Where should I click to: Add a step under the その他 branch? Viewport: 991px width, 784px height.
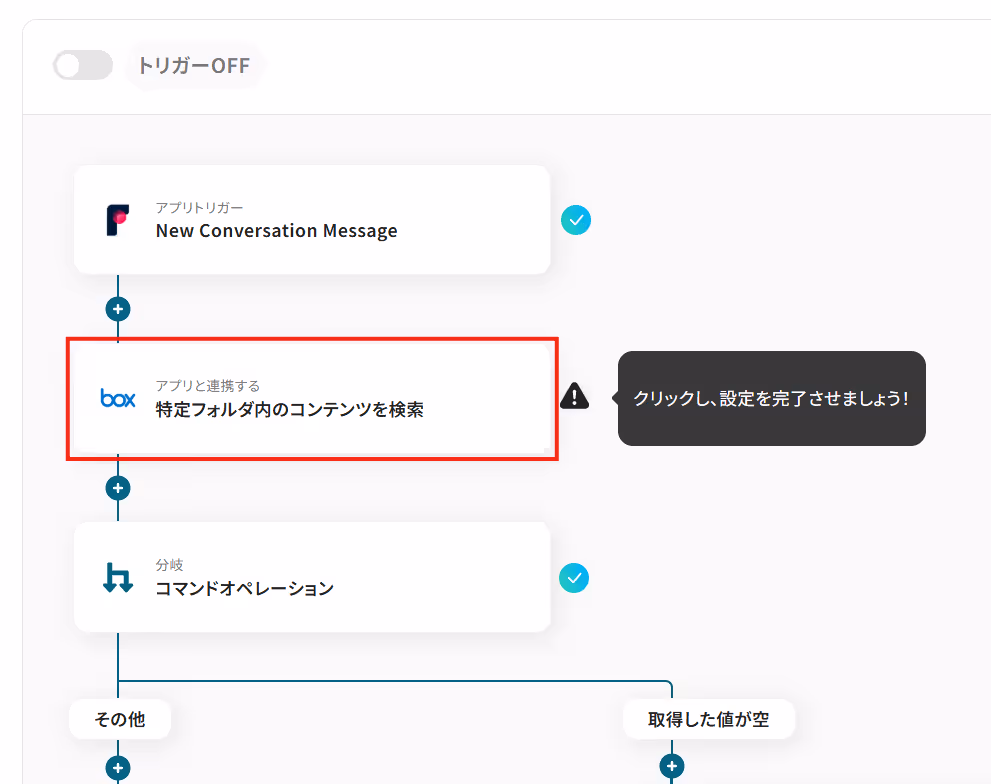point(118,768)
